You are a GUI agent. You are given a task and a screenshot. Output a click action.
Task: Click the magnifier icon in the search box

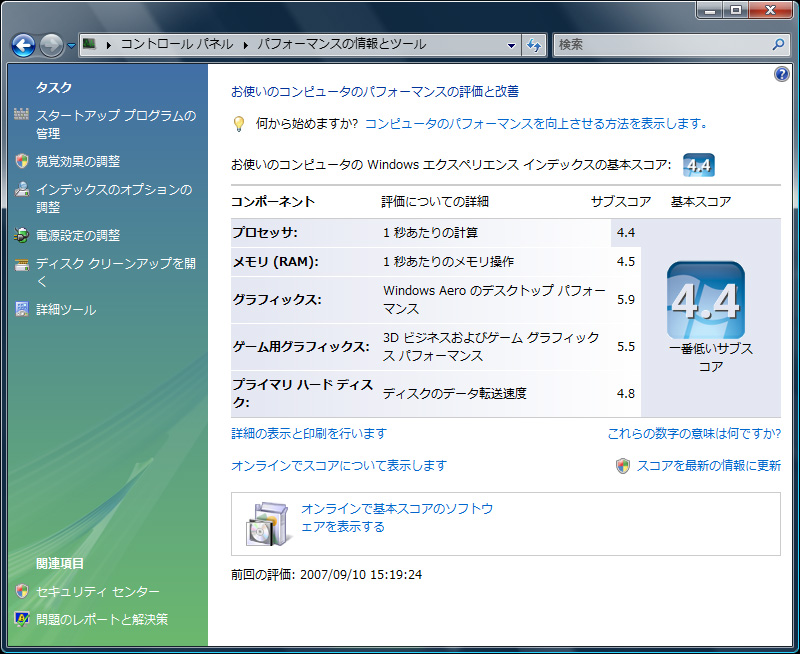(779, 45)
